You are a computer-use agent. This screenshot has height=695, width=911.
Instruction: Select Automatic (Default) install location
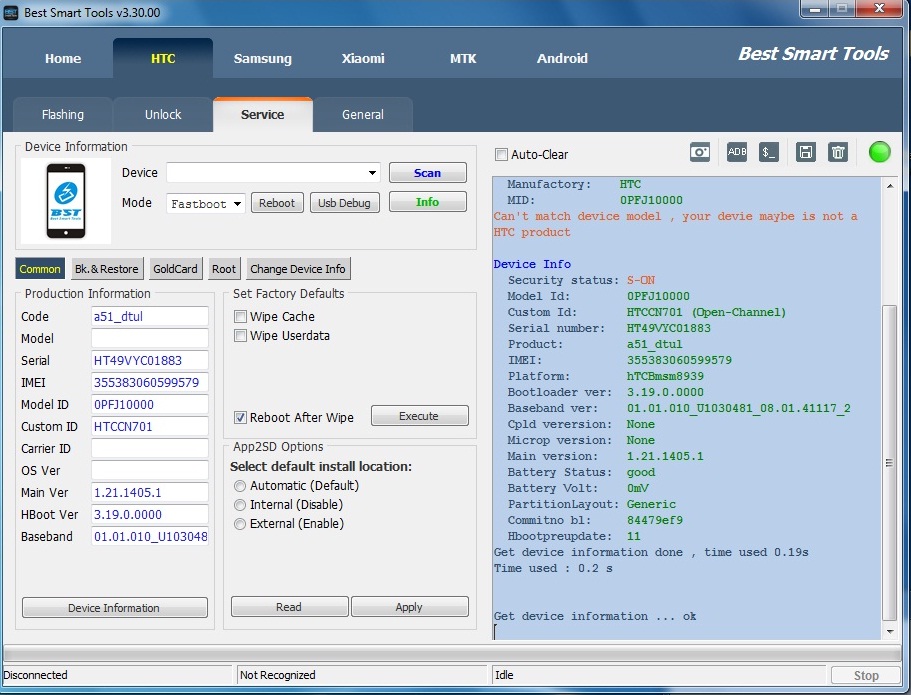pos(239,486)
